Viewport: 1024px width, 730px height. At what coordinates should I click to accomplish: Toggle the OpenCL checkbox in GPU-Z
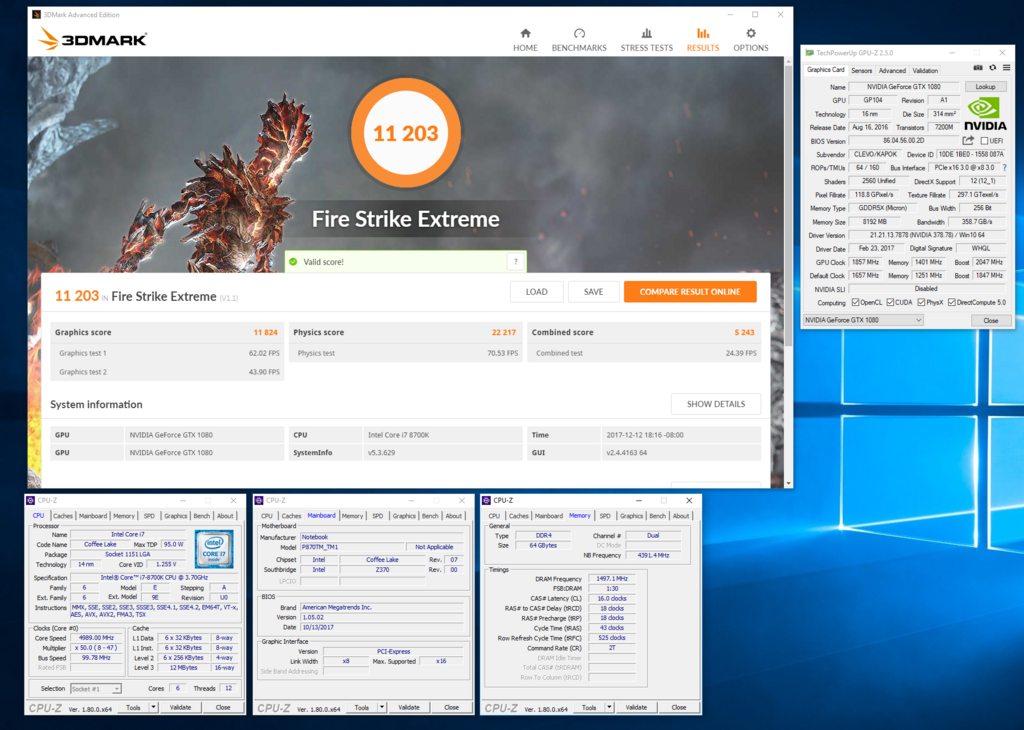coord(856,302)
